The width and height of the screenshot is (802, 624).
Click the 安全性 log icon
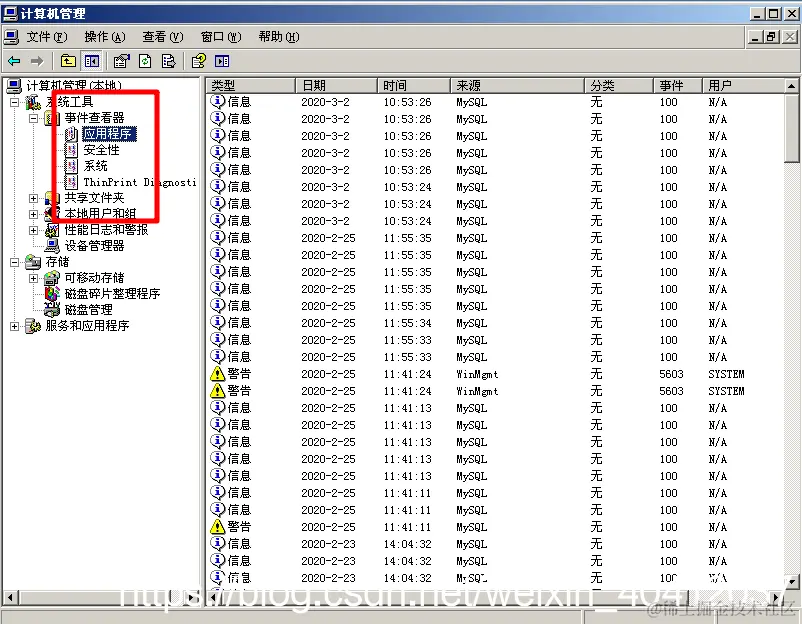pyautogui.click(x=71, y=150)
